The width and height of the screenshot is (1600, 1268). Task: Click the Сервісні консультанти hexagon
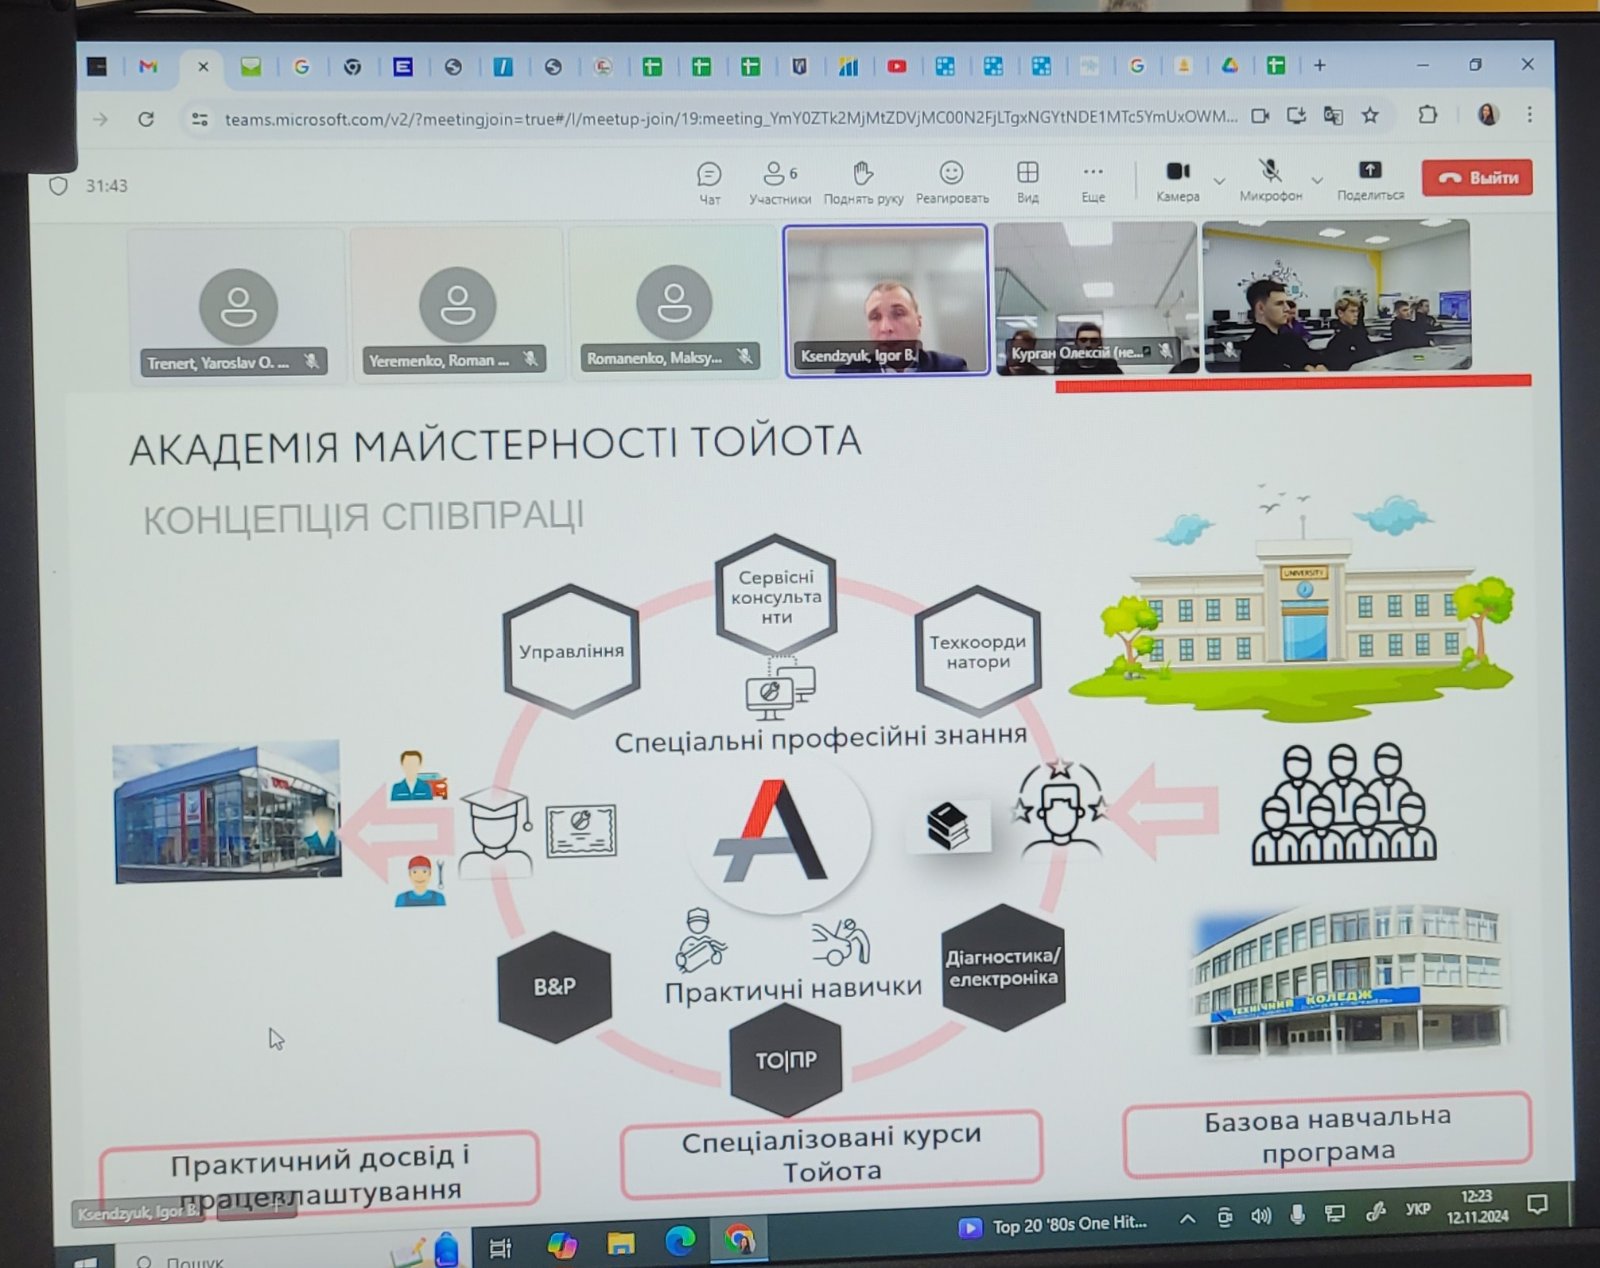click(776, 597)
